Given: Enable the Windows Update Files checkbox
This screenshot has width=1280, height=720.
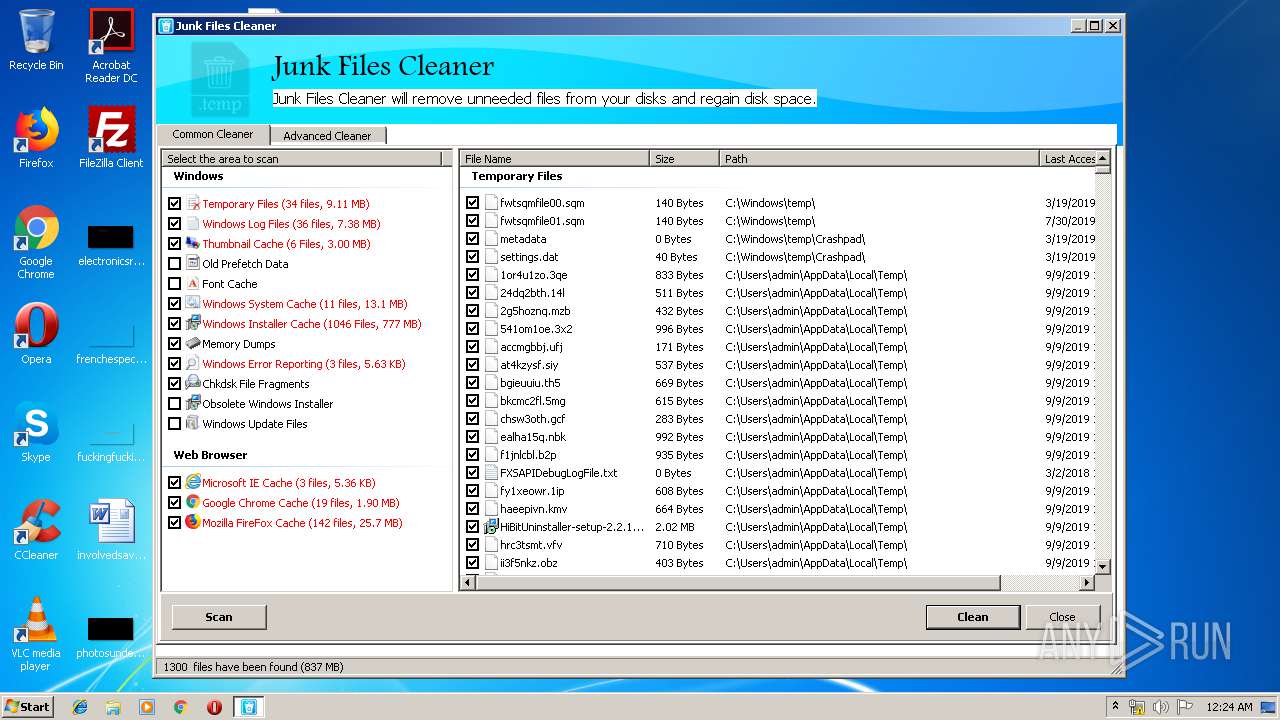Looking at the screenshot, I should click(x=175, y=424).
